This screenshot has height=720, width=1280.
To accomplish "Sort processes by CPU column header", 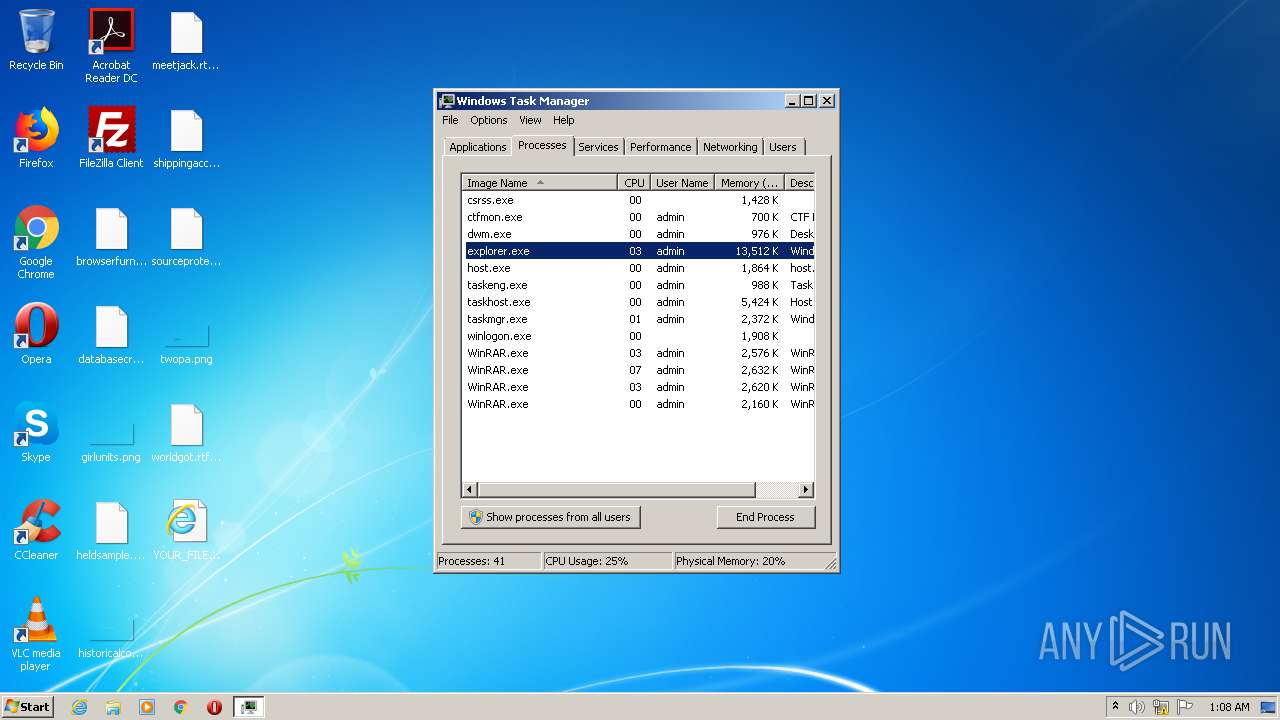I will coord(635,183).
